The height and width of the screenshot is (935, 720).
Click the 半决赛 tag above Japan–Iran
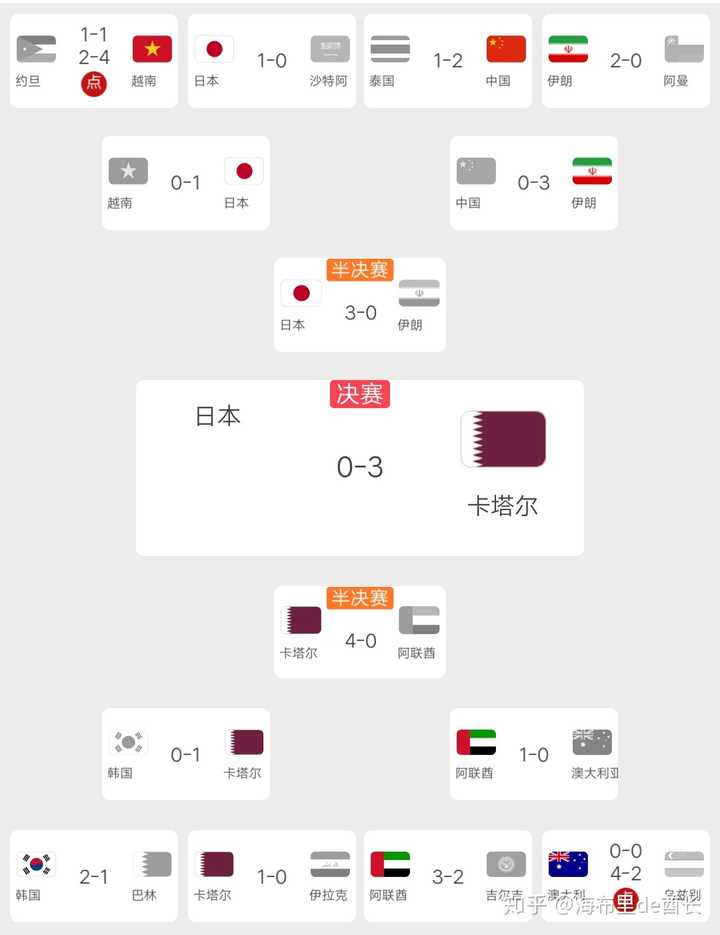[360, 270]
